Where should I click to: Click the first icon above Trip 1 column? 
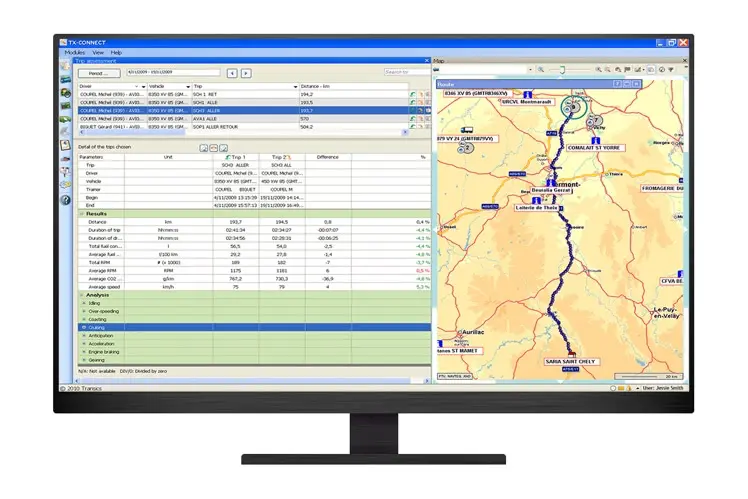(x=204, y=147)
